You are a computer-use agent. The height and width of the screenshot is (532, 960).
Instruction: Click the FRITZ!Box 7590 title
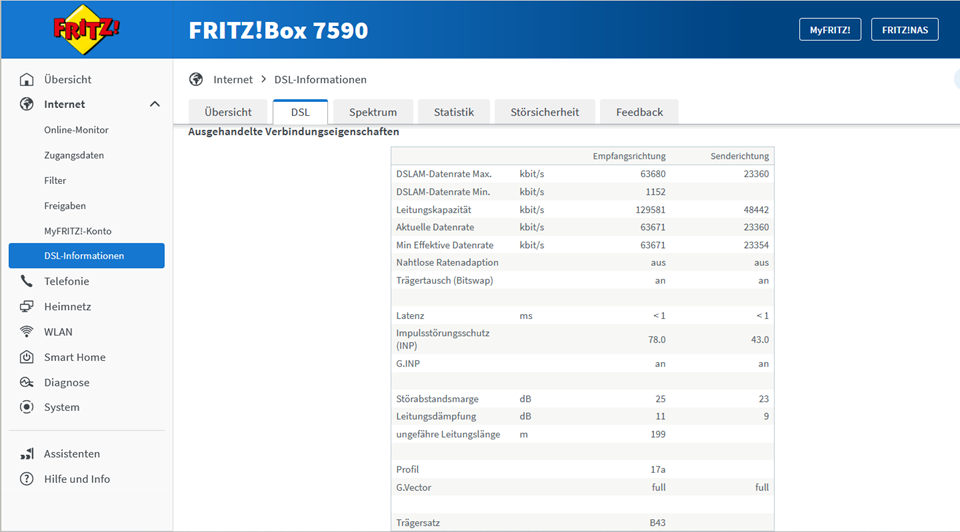pos(278,30)
